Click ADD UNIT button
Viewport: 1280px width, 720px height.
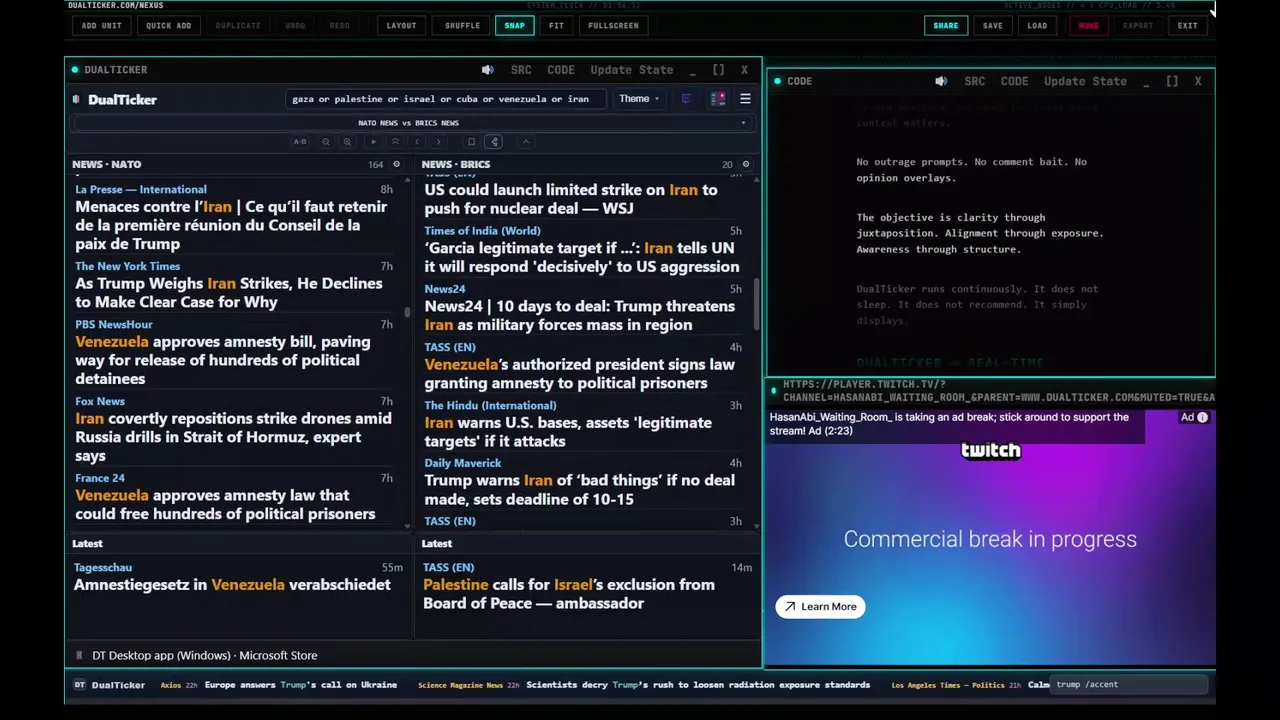pyautogui.click(x=101, y=25)
